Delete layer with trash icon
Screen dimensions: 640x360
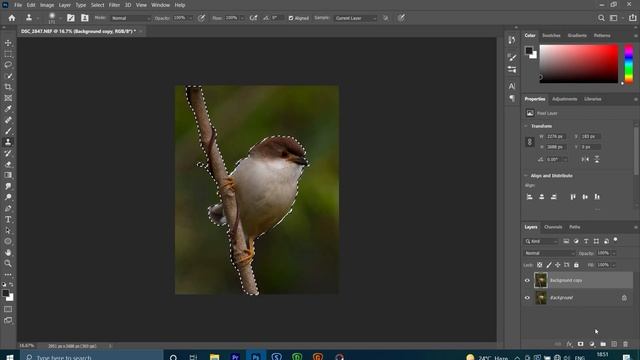pyautogui.click(x=625, y=344)
